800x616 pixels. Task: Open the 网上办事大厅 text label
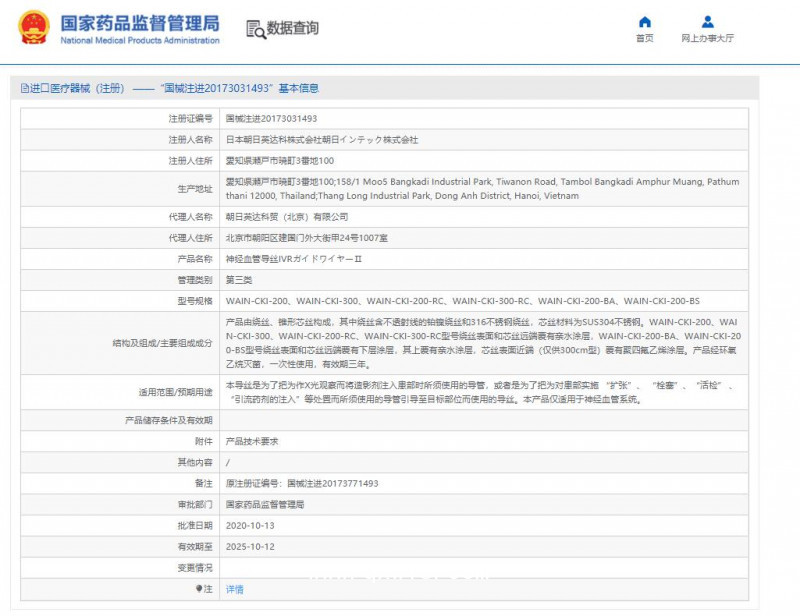(x=707, y=38)
